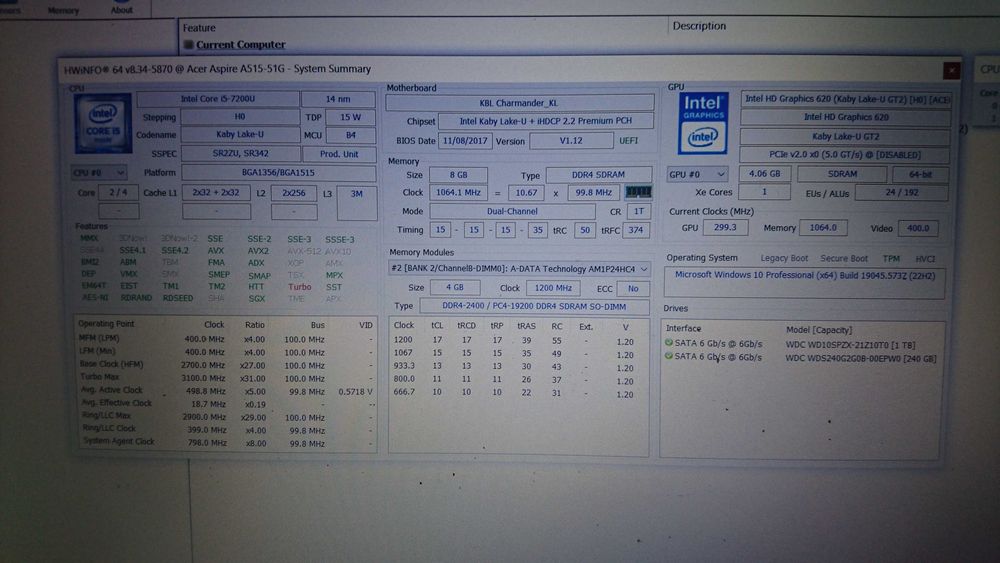Image resolution: width=1000 pixels, height=563 pixels.
Task: Click the DDR4-2400 / PC4-19200 type field
Action: point(534,306)
